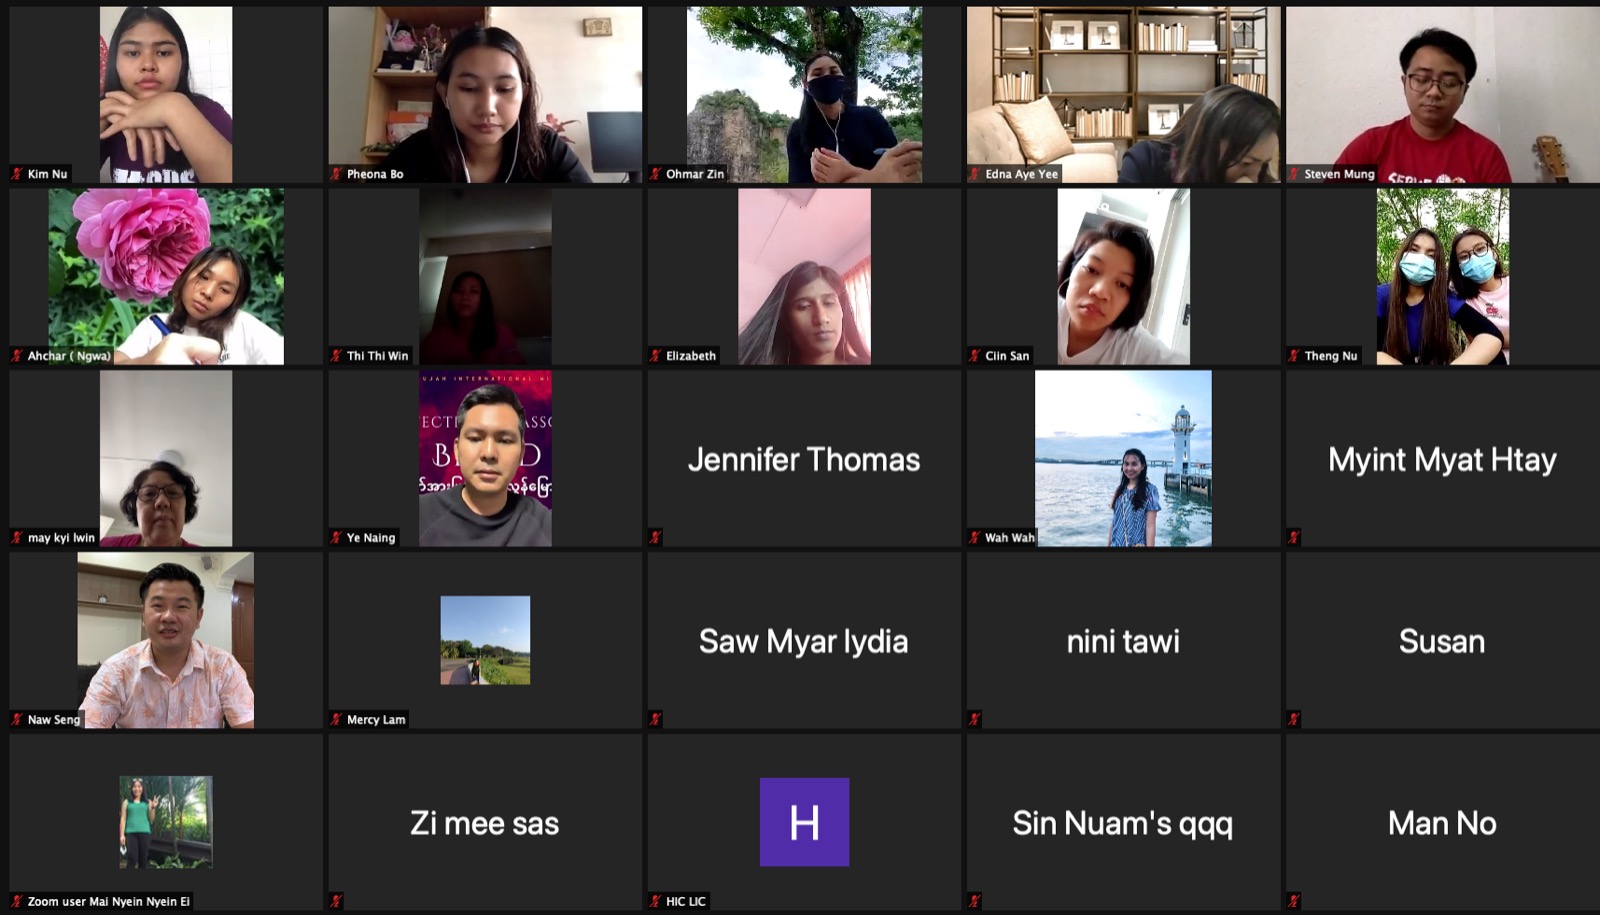Click the purple H avatar of HIC LIC
Image resolution: width=1600 pixels, height=915 pixels.
(804, 822)
